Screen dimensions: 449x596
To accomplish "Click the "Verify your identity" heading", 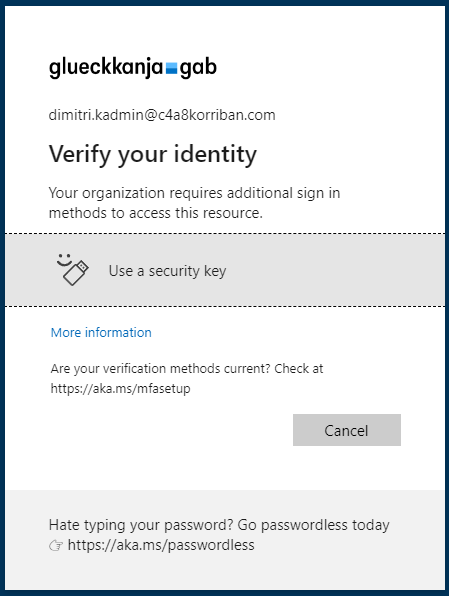I will tap(153, 154).
